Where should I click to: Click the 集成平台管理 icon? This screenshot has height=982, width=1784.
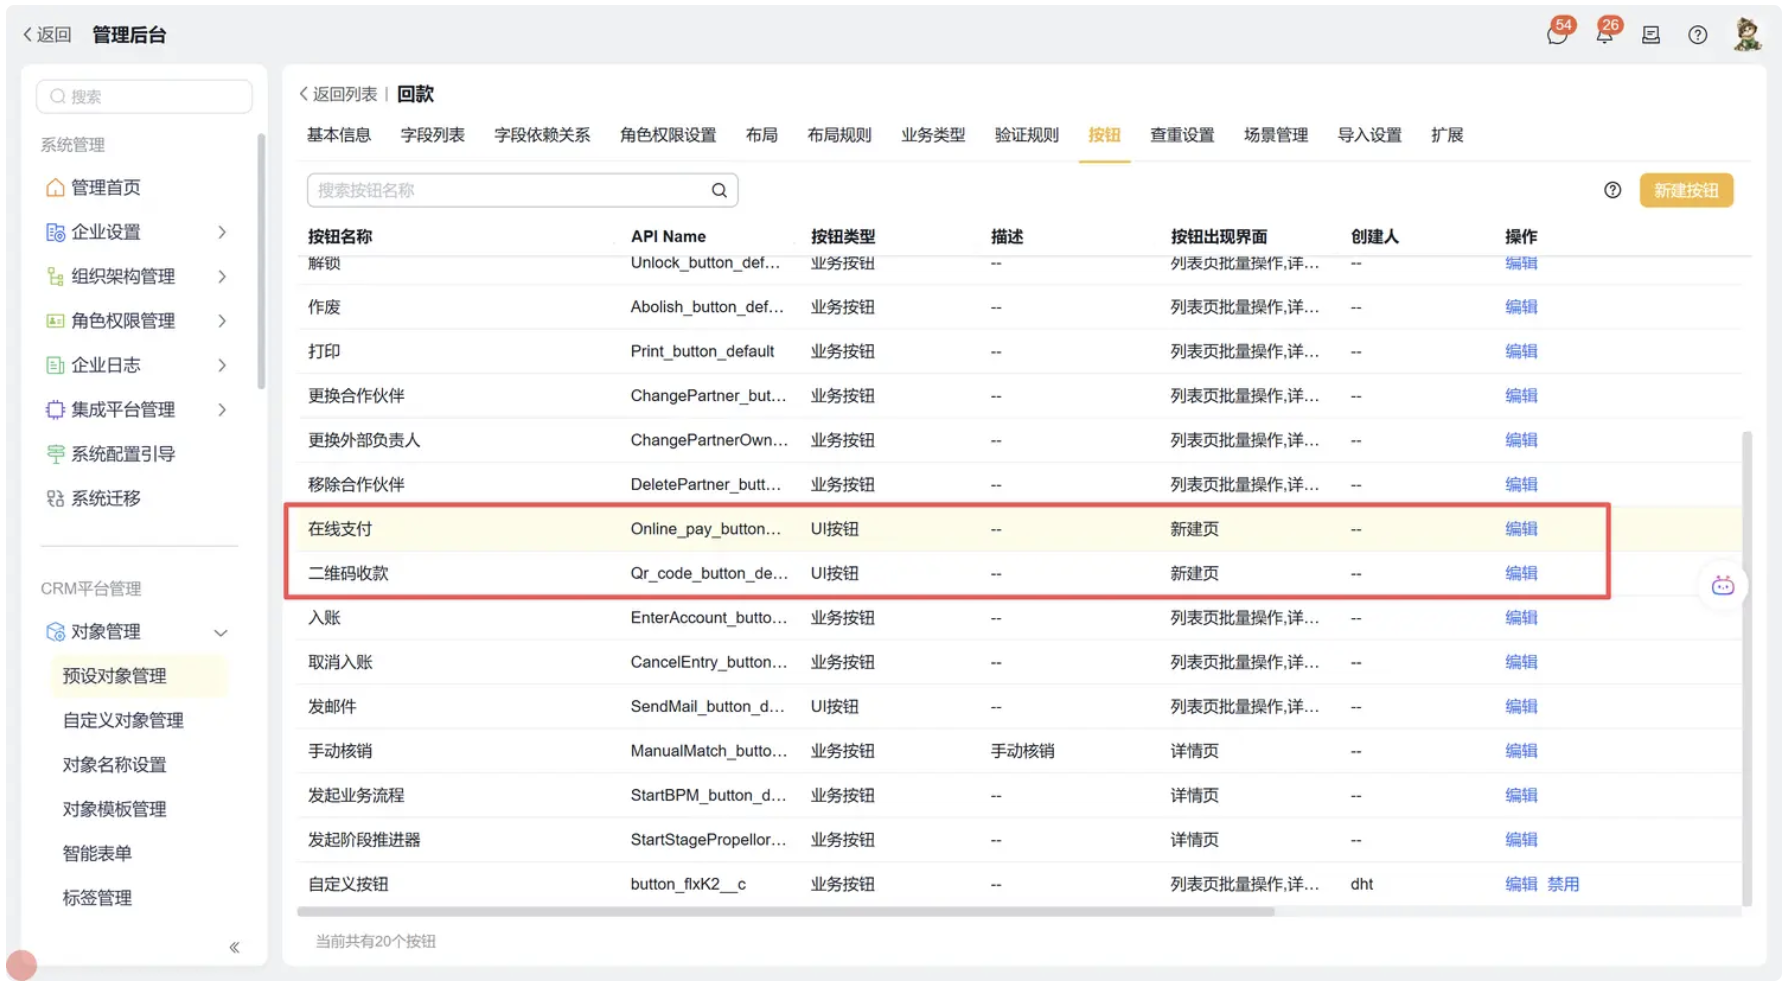point(55,409)
